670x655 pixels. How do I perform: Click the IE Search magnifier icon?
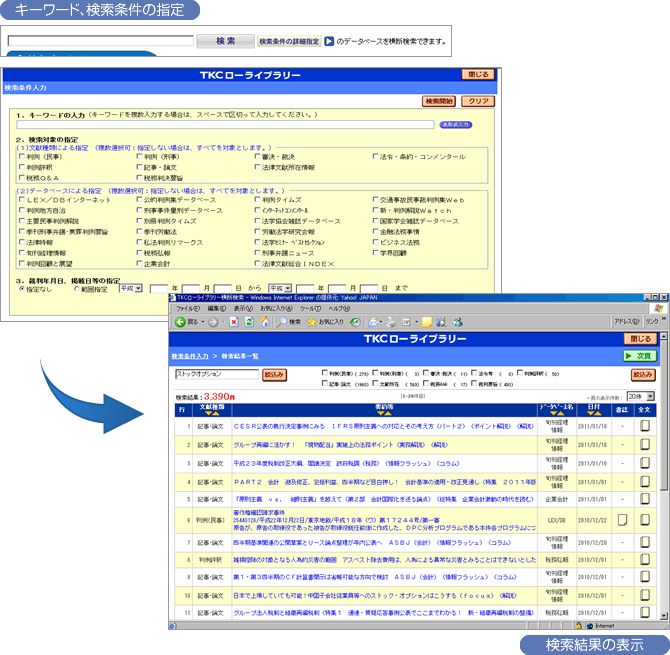click(281, 322)
